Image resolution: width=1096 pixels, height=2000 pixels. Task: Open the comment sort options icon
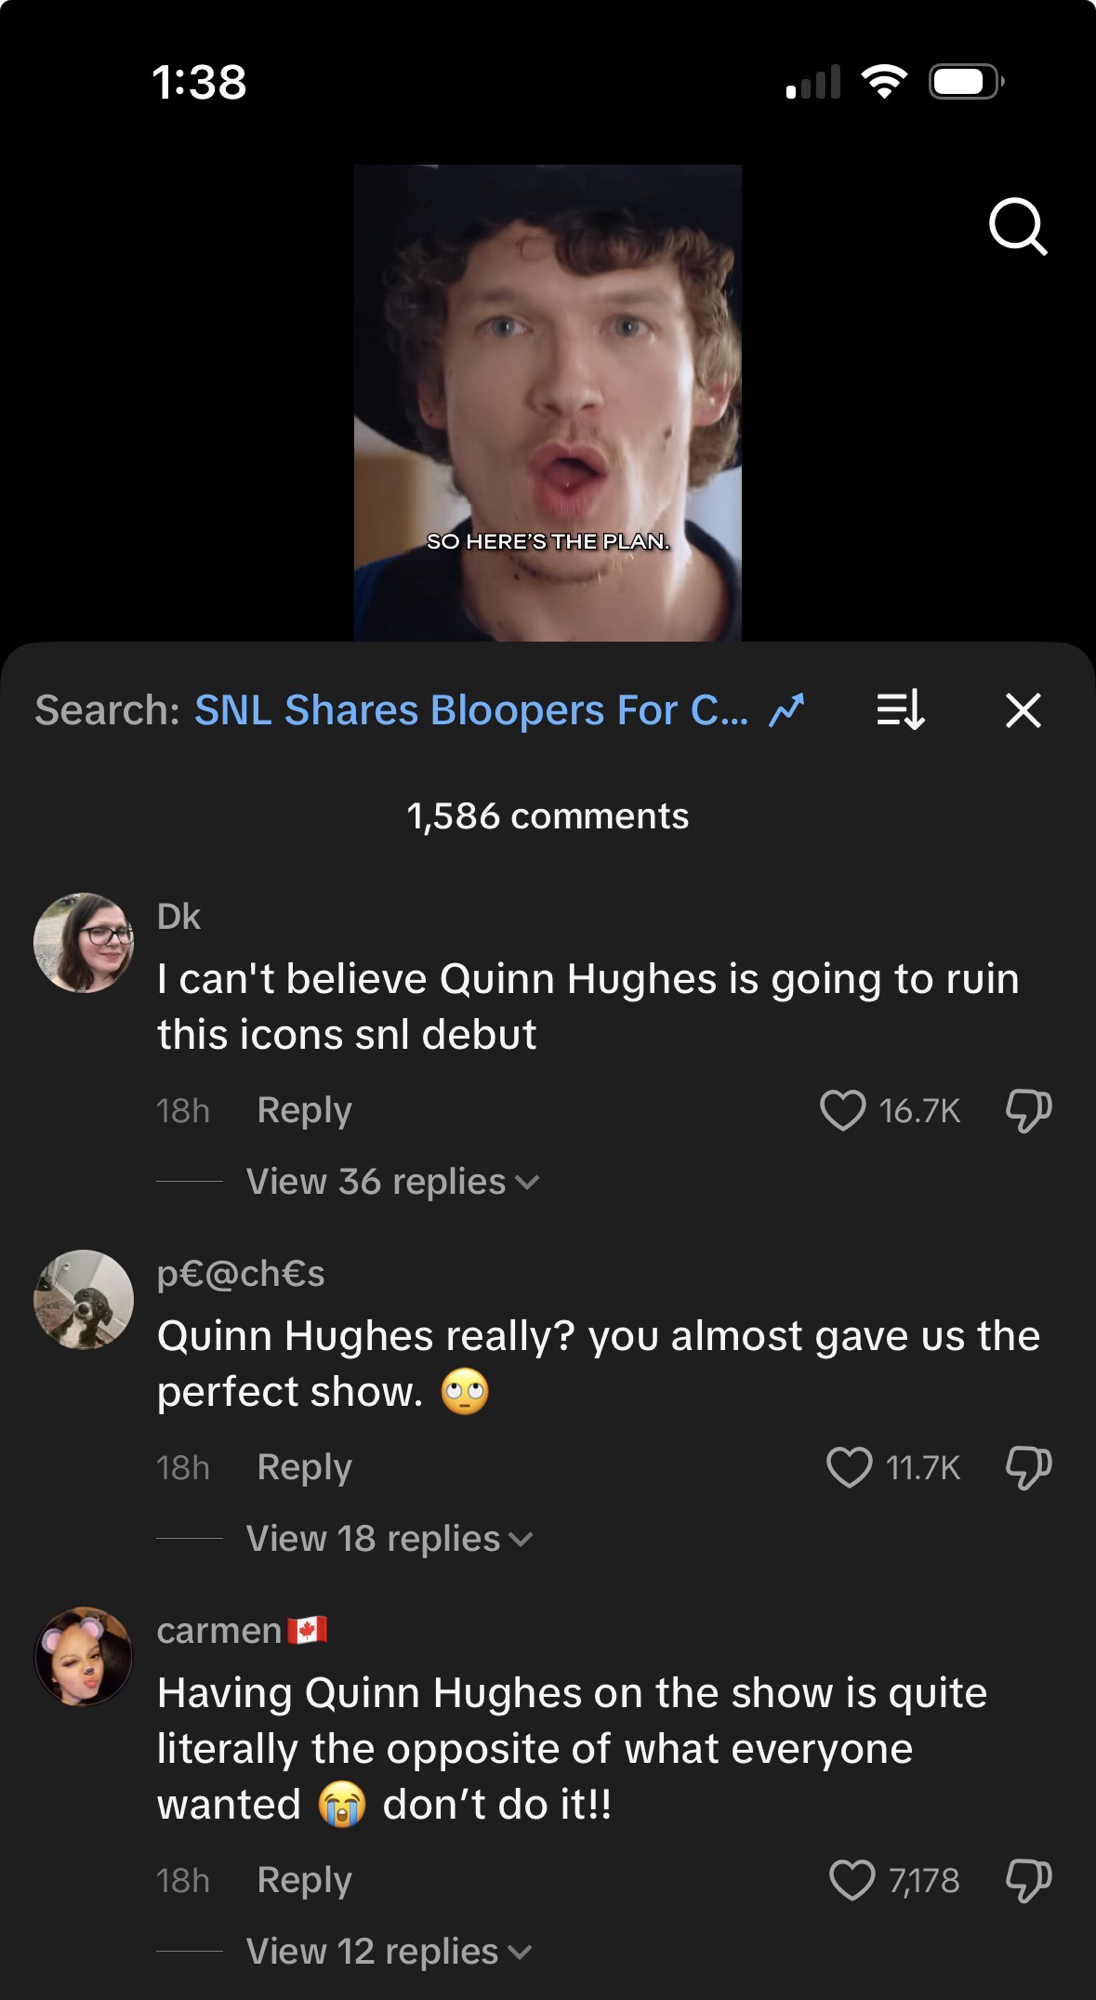[x=900, y=711]
